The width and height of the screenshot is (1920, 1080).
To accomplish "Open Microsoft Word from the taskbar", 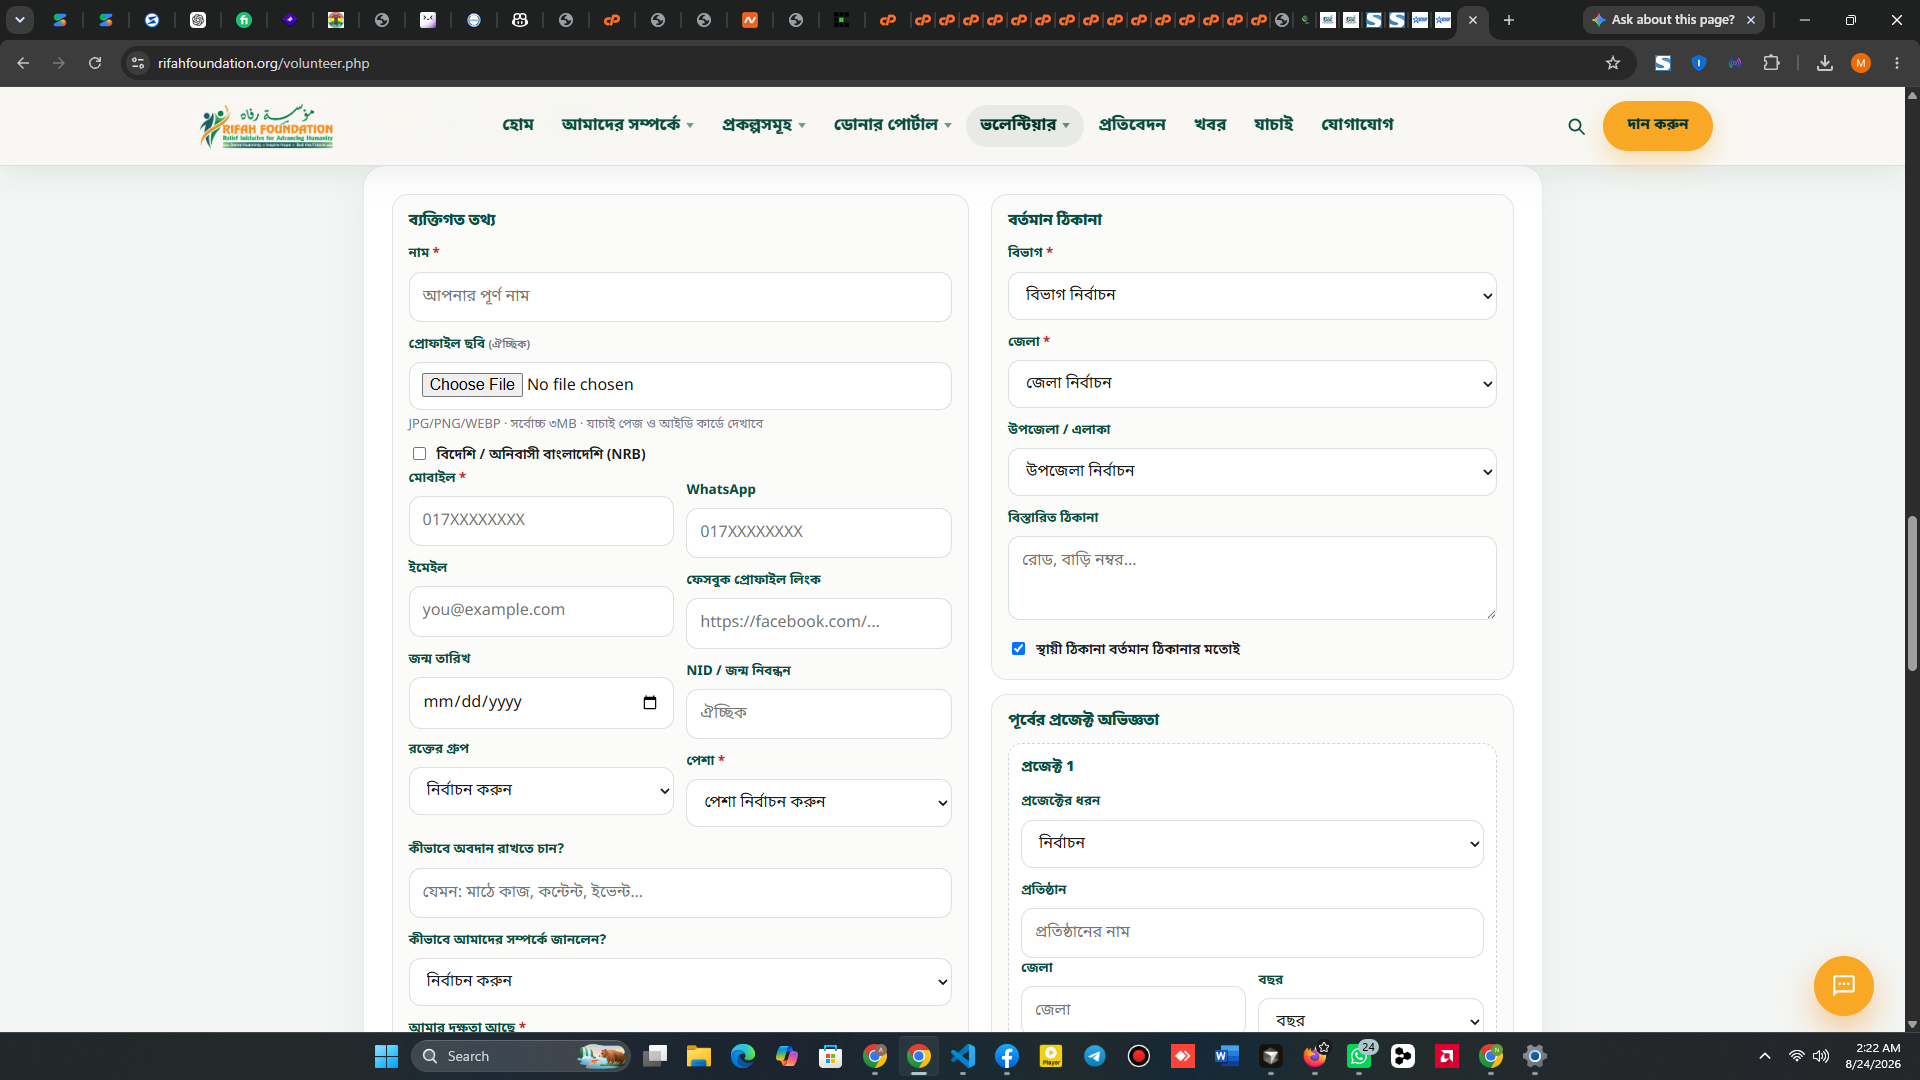I will click(x=1227, y=1056).
